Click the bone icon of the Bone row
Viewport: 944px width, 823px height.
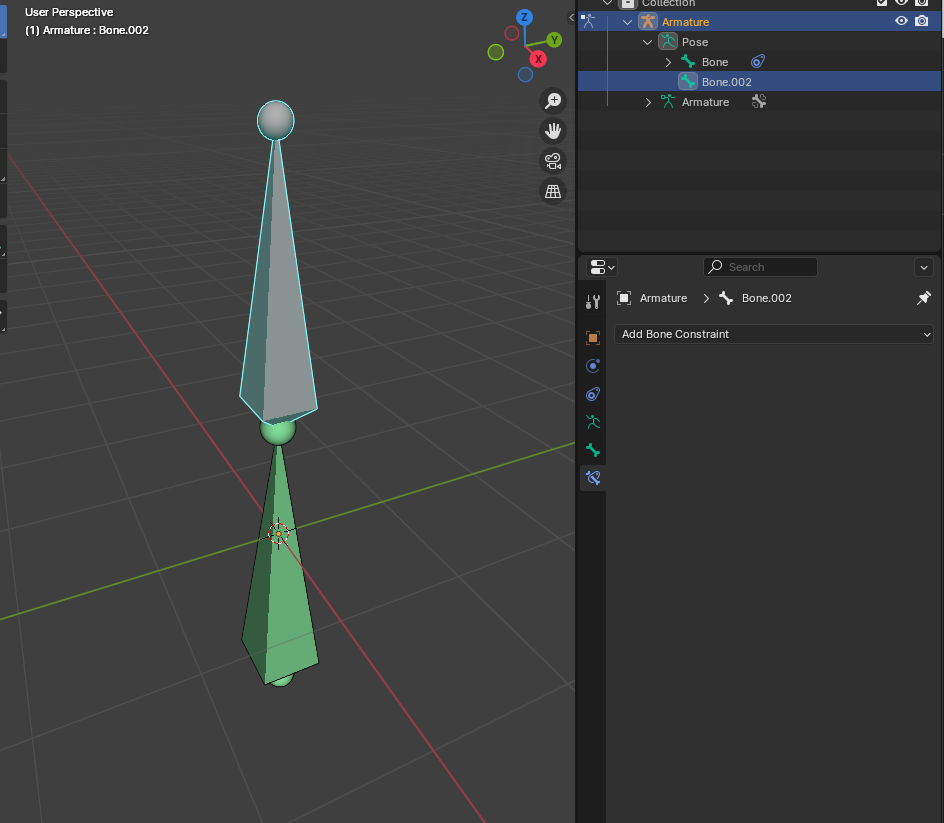pyautogui.click(x=688, y=61)
